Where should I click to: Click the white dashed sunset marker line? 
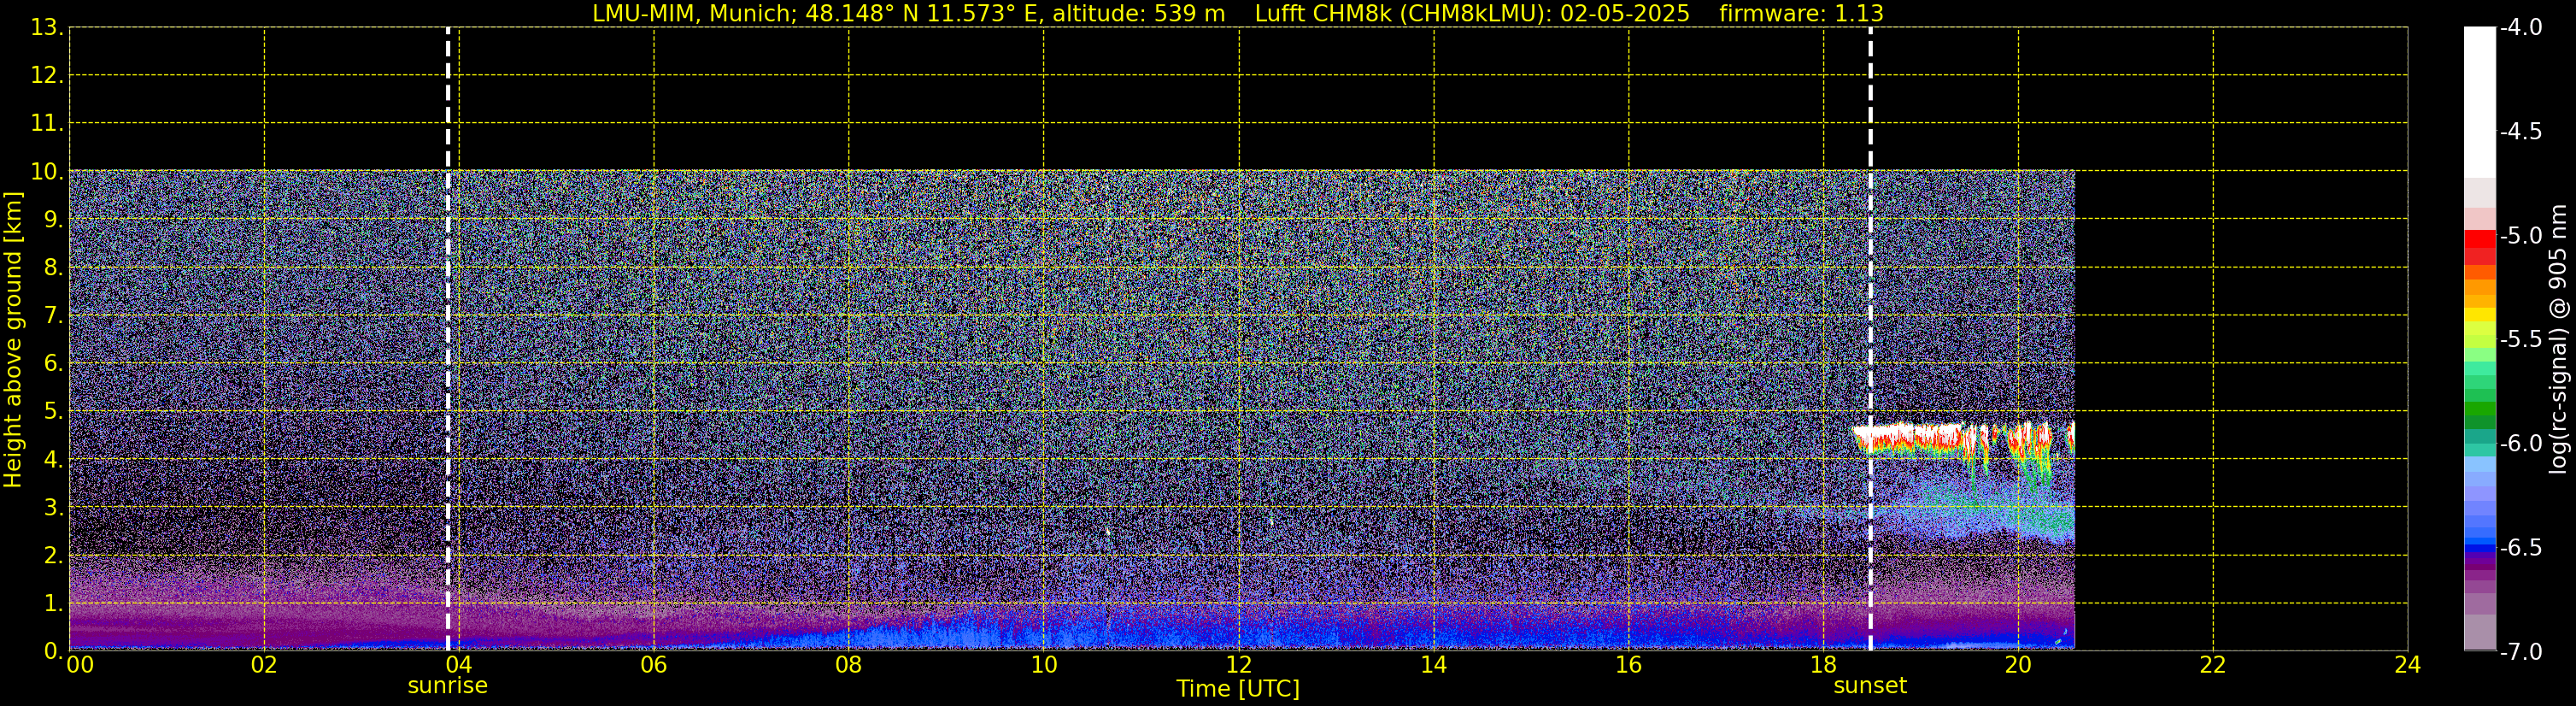pyautogui.click(x=1870, y=339)
